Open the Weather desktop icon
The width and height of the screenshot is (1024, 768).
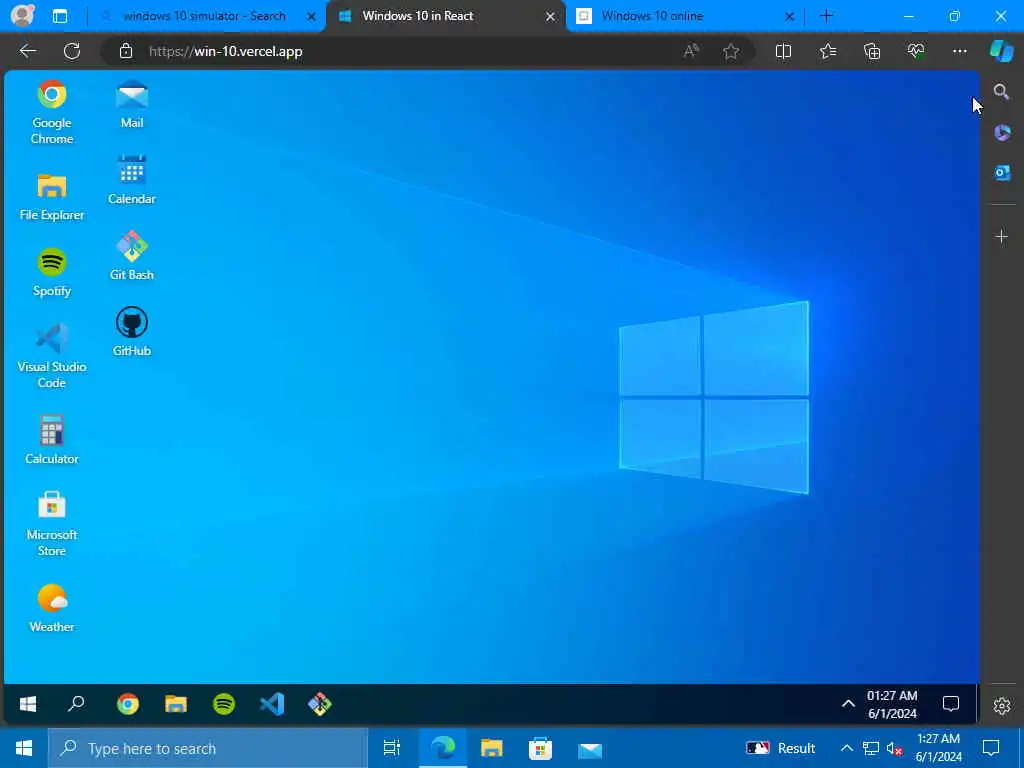pyautogui.click(x=52, y=608)
